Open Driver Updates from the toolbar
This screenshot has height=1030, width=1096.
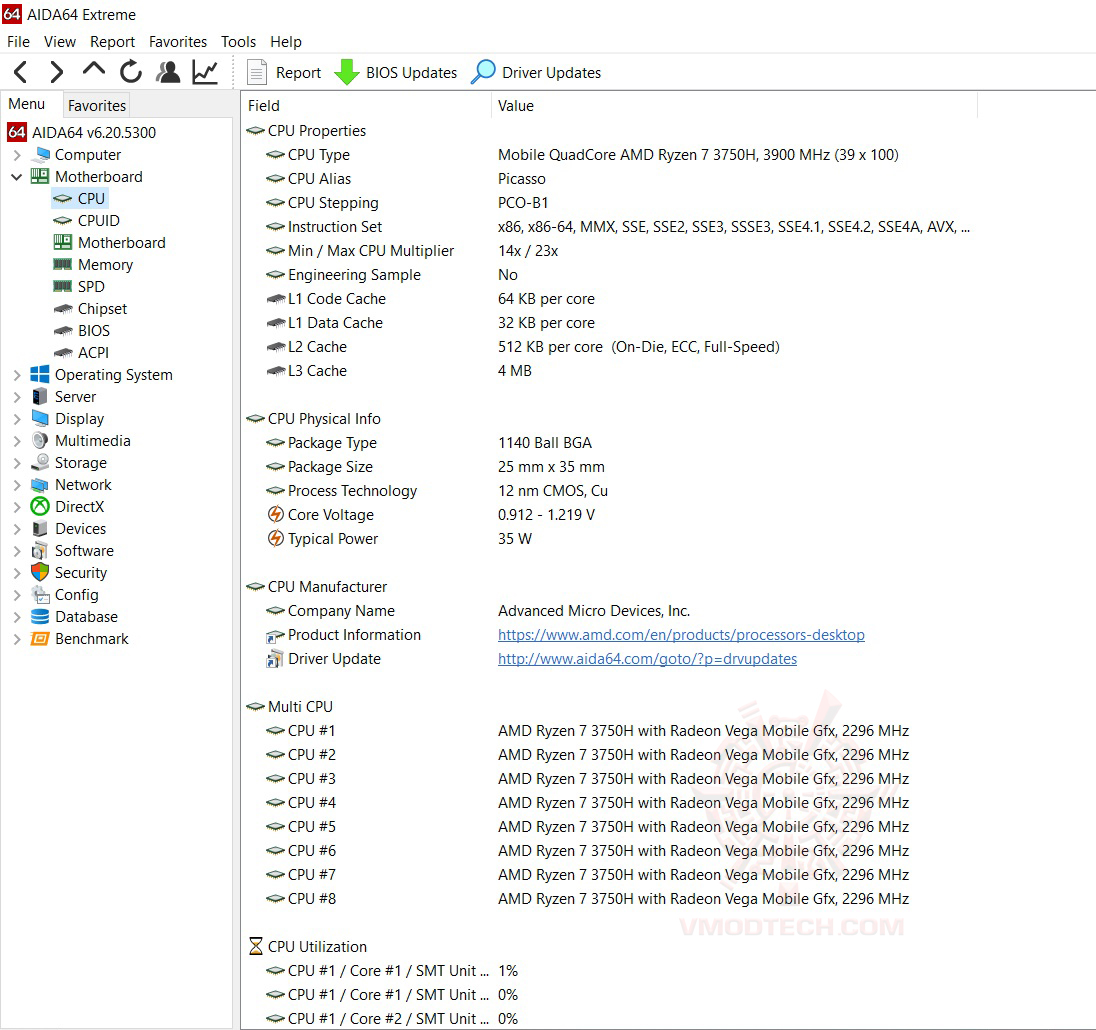point(536,72)
